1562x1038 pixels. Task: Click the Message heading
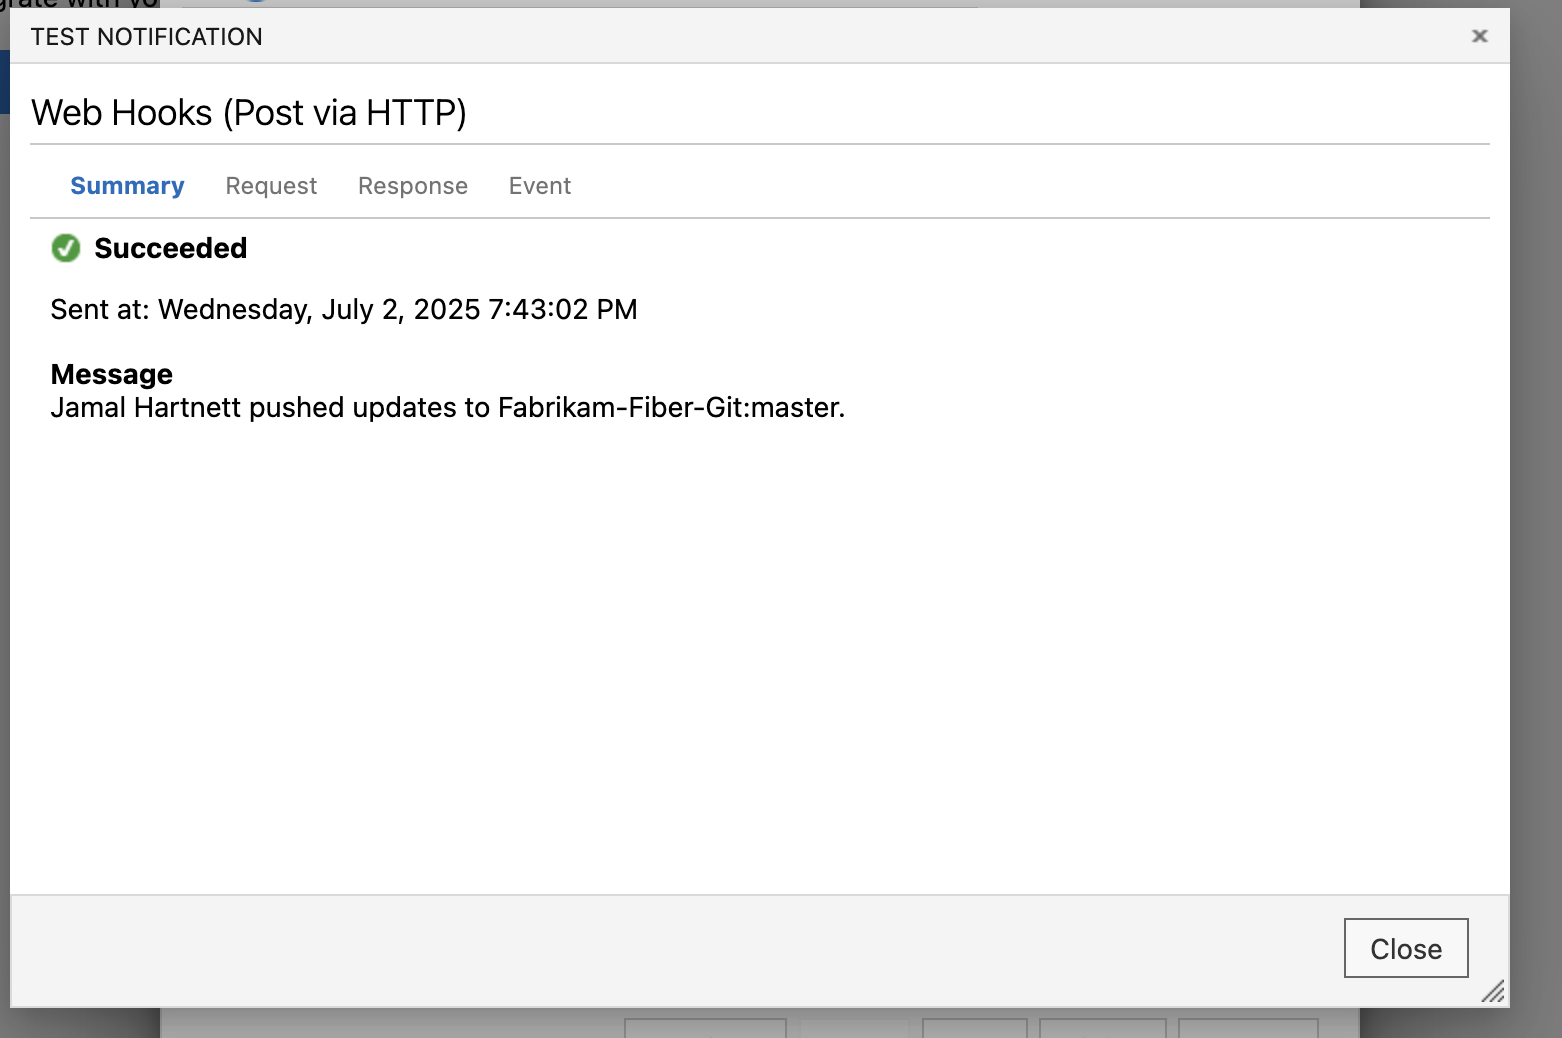(112, 374)
